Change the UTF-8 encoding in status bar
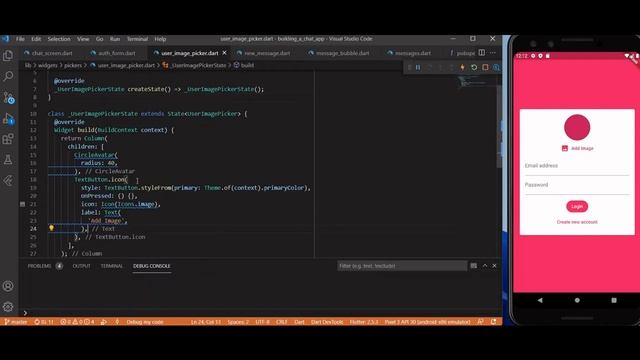The height and width of the screenshot is (360, 640). click(262, 322)
